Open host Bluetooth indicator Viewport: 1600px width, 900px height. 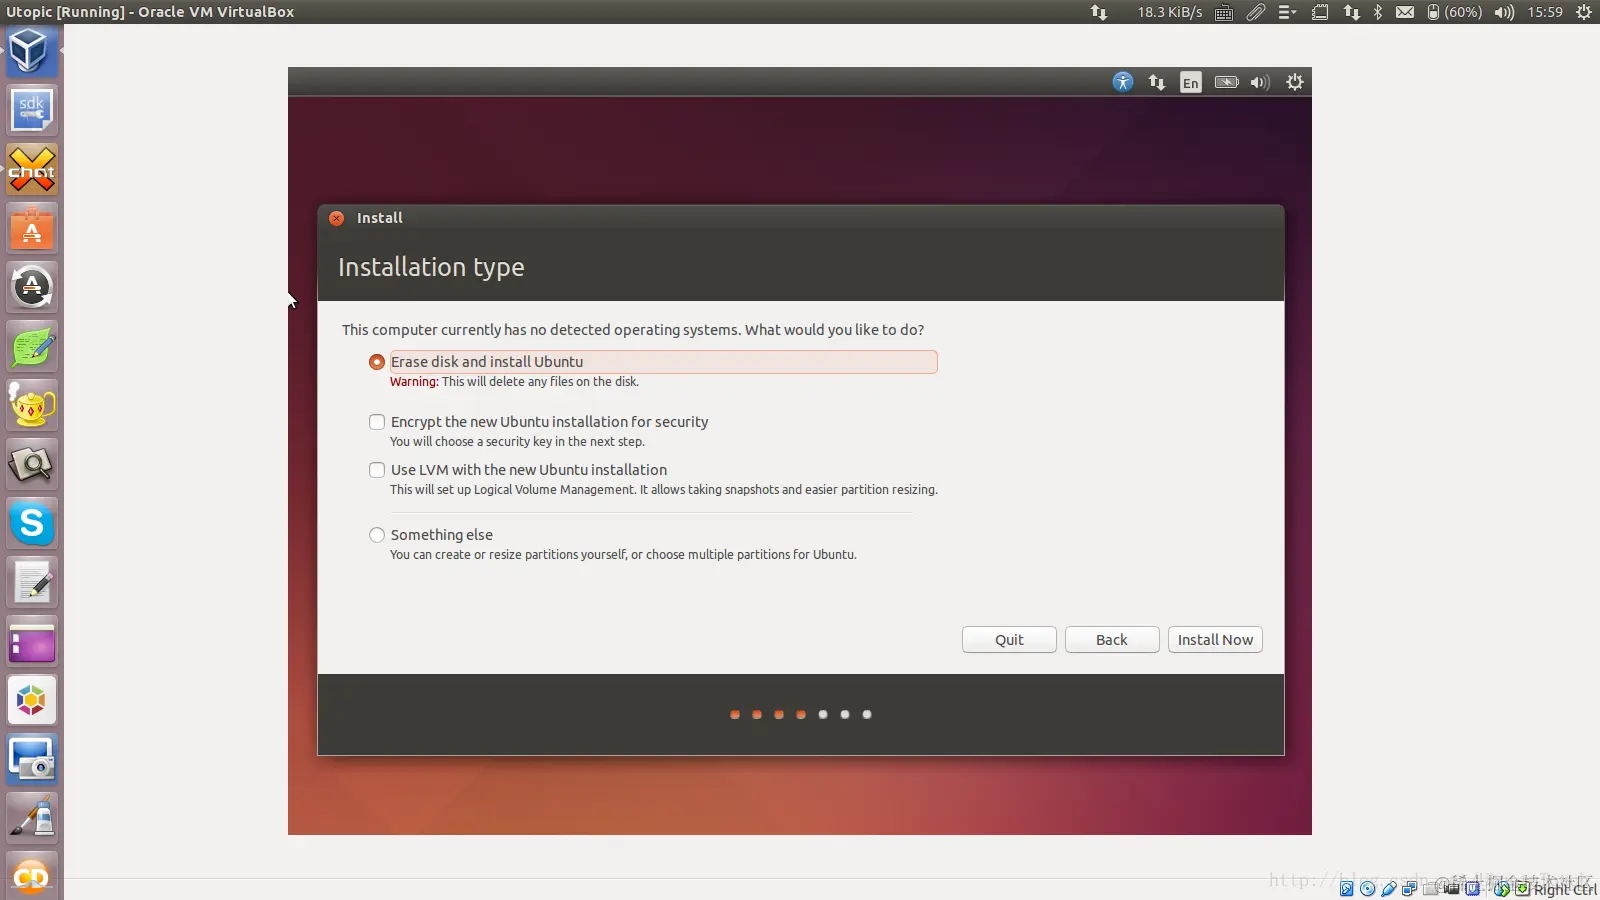tap(1378, 12)
